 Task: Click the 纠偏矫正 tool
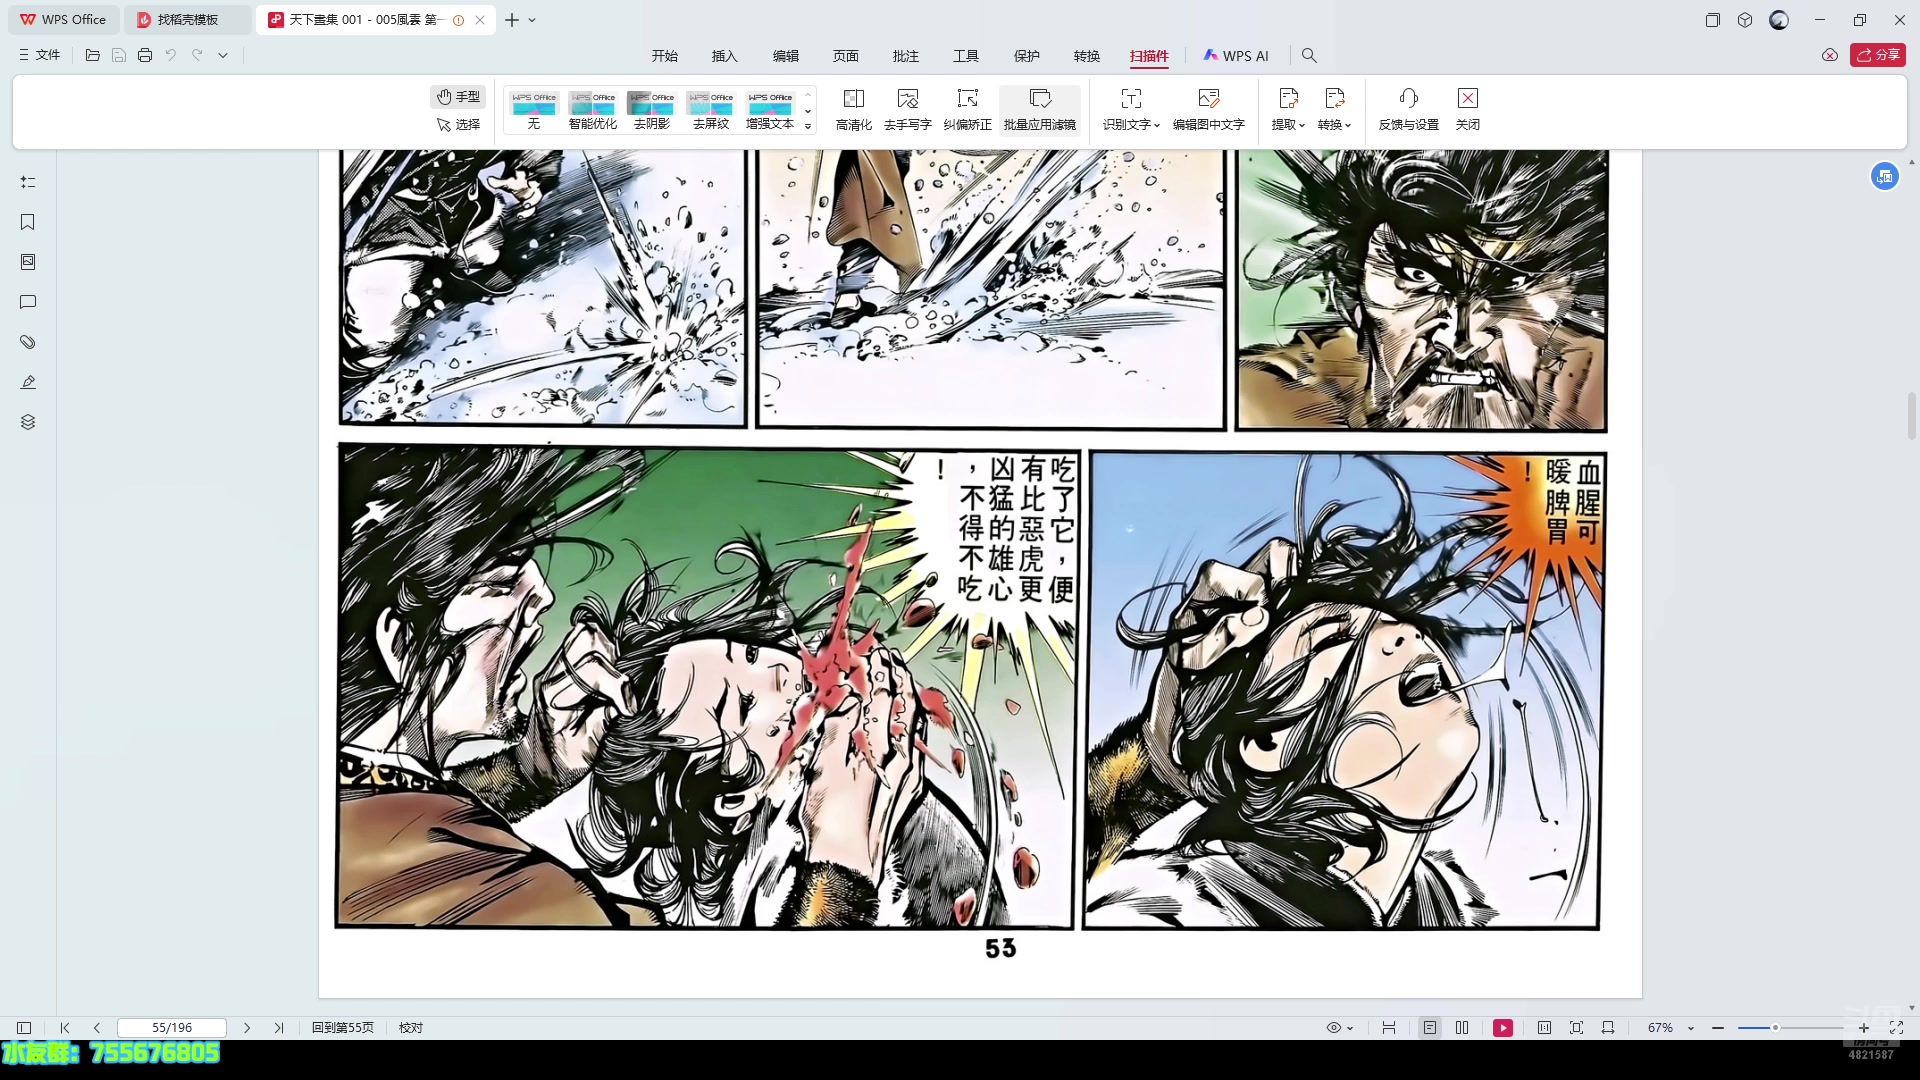pyautogui.click(x=968, y=110)
